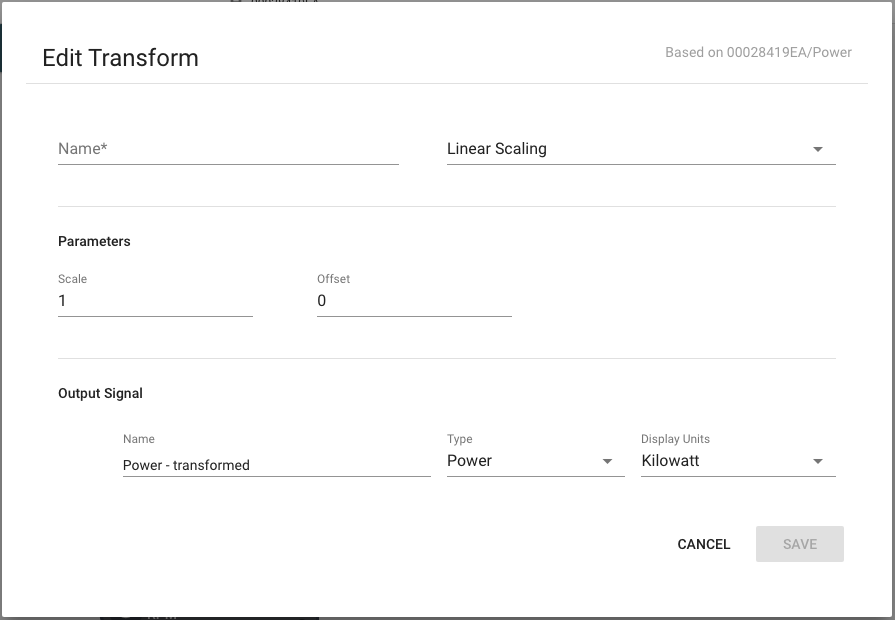
Task: Open the Linear Scaling transform type dropdown
Action: click(x=641, y=149)
